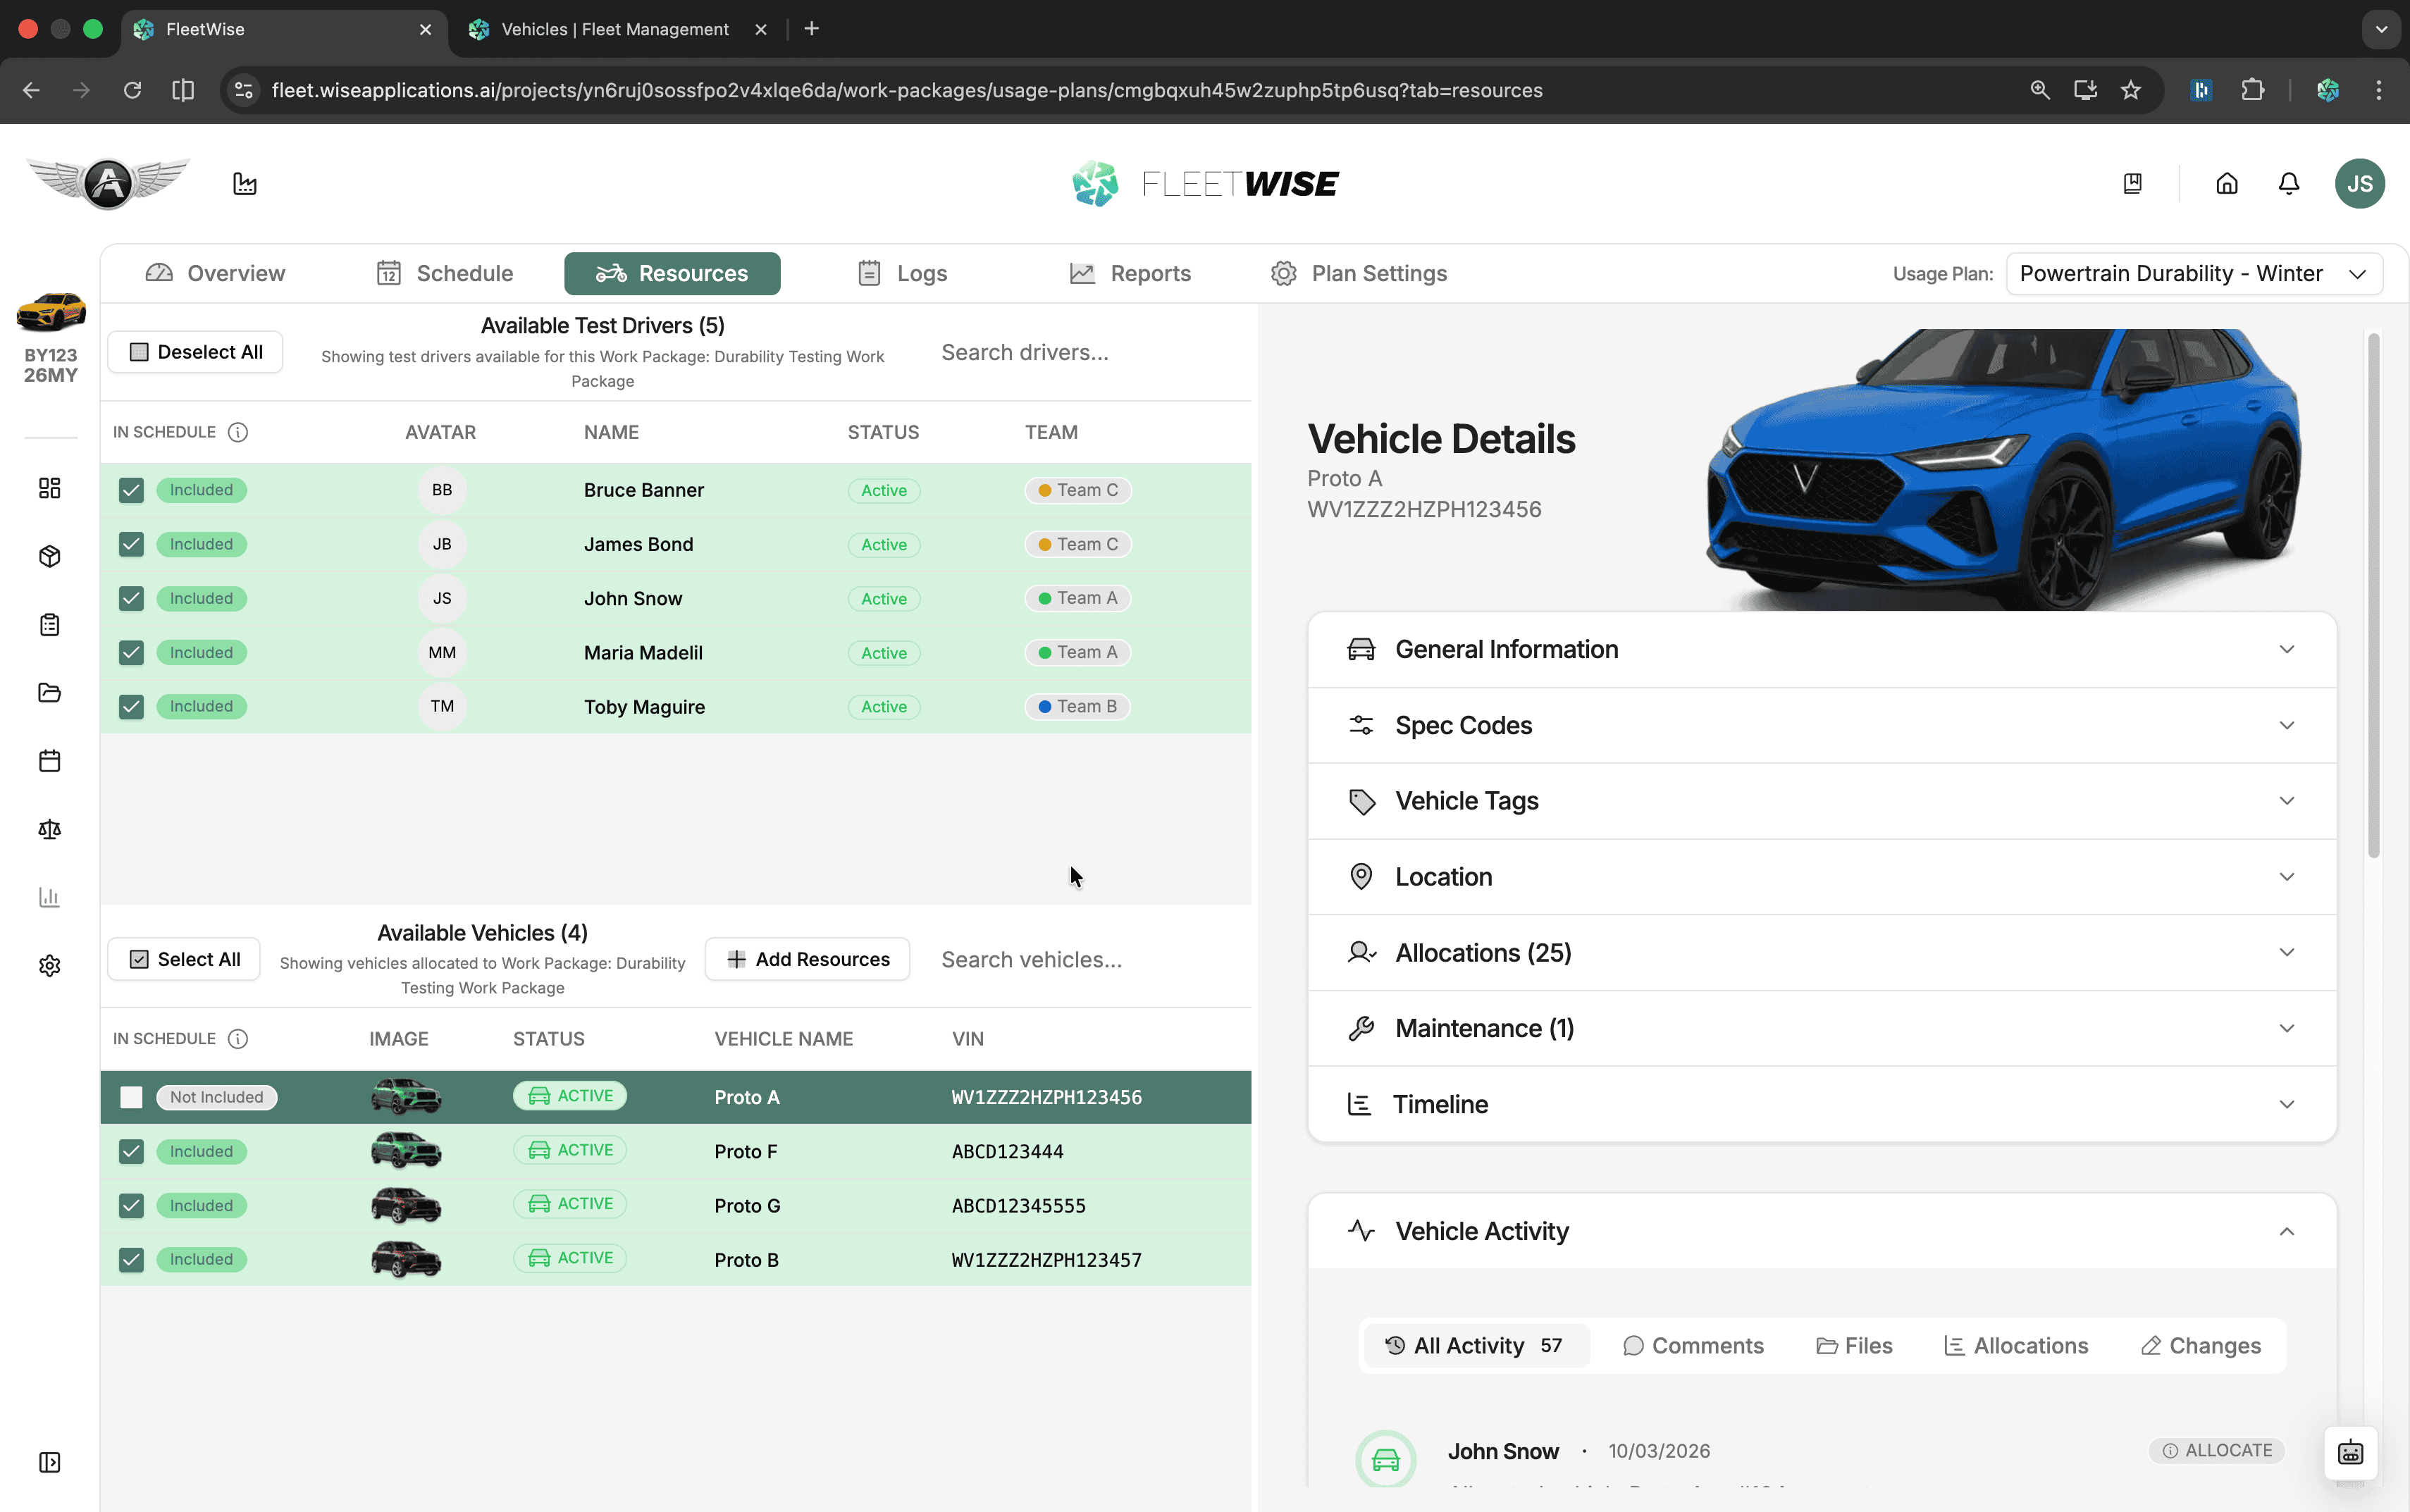Expand the Timeline section
The width and height of the screenshot is (2410, 1512).
tap(1822, 1104)
